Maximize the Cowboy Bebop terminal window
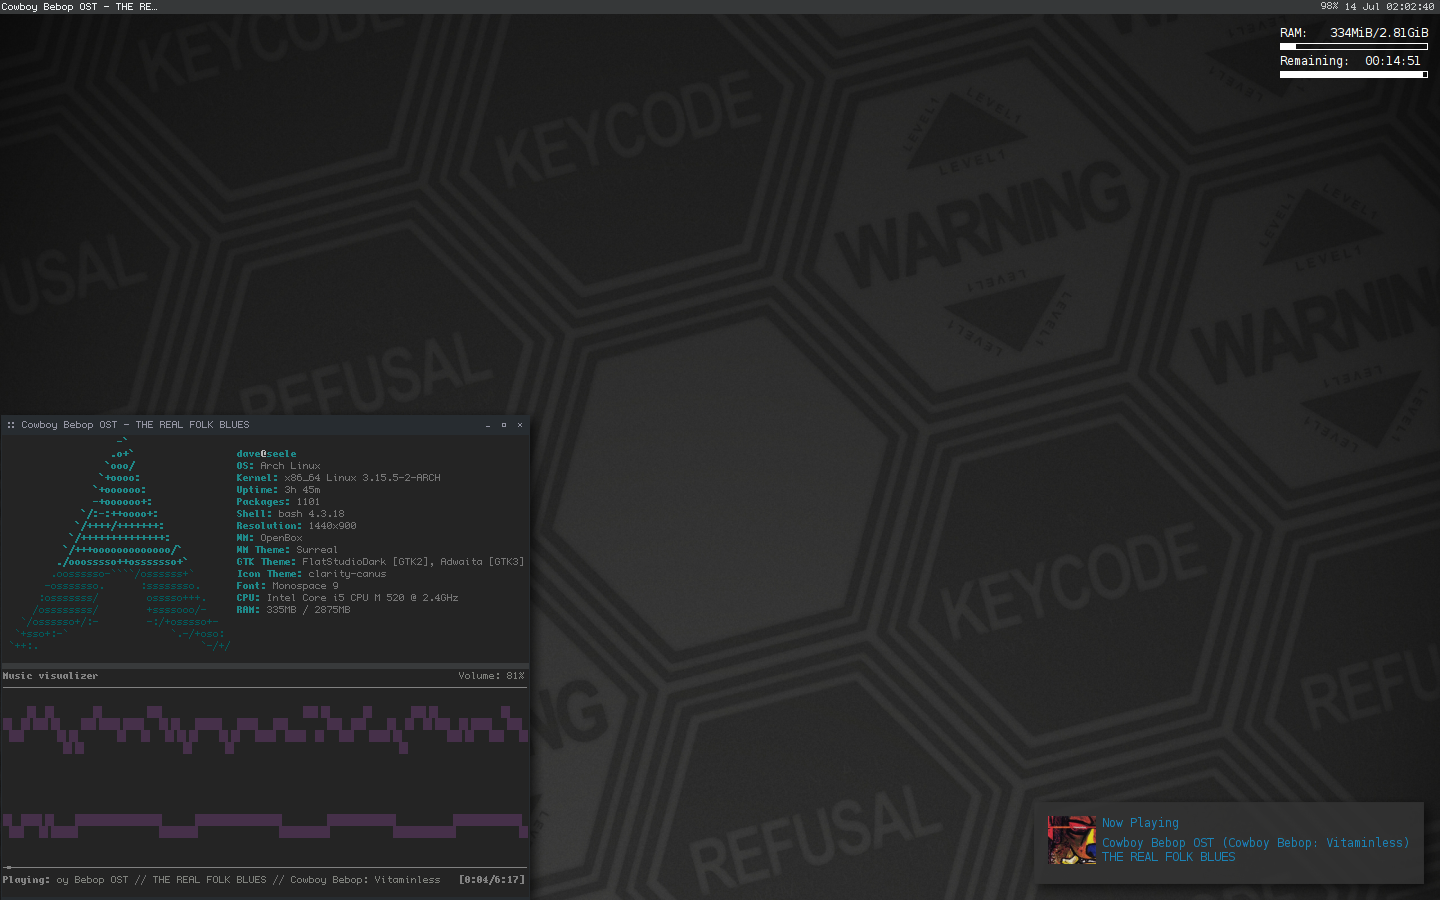This screenshot has height=900, width=1440. (504, 425)
